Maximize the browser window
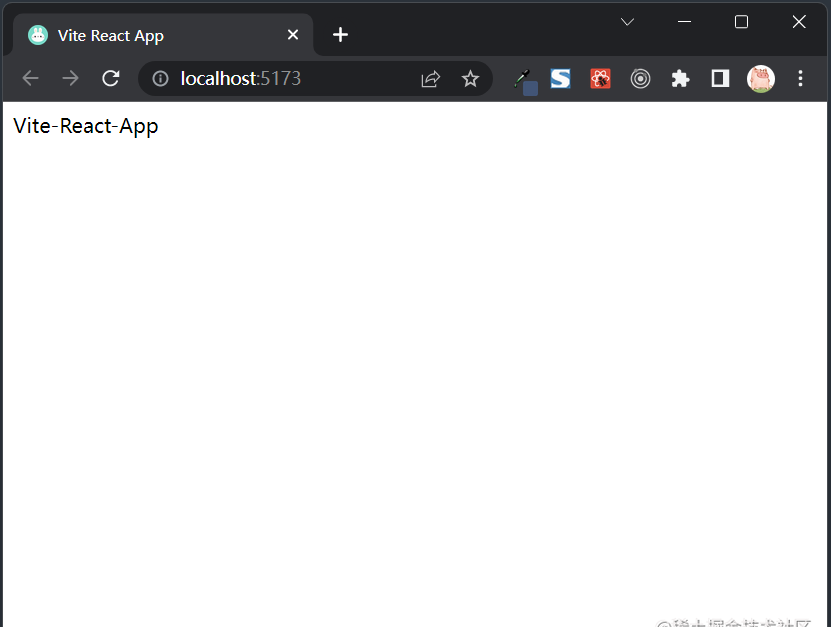 (741, 22)
